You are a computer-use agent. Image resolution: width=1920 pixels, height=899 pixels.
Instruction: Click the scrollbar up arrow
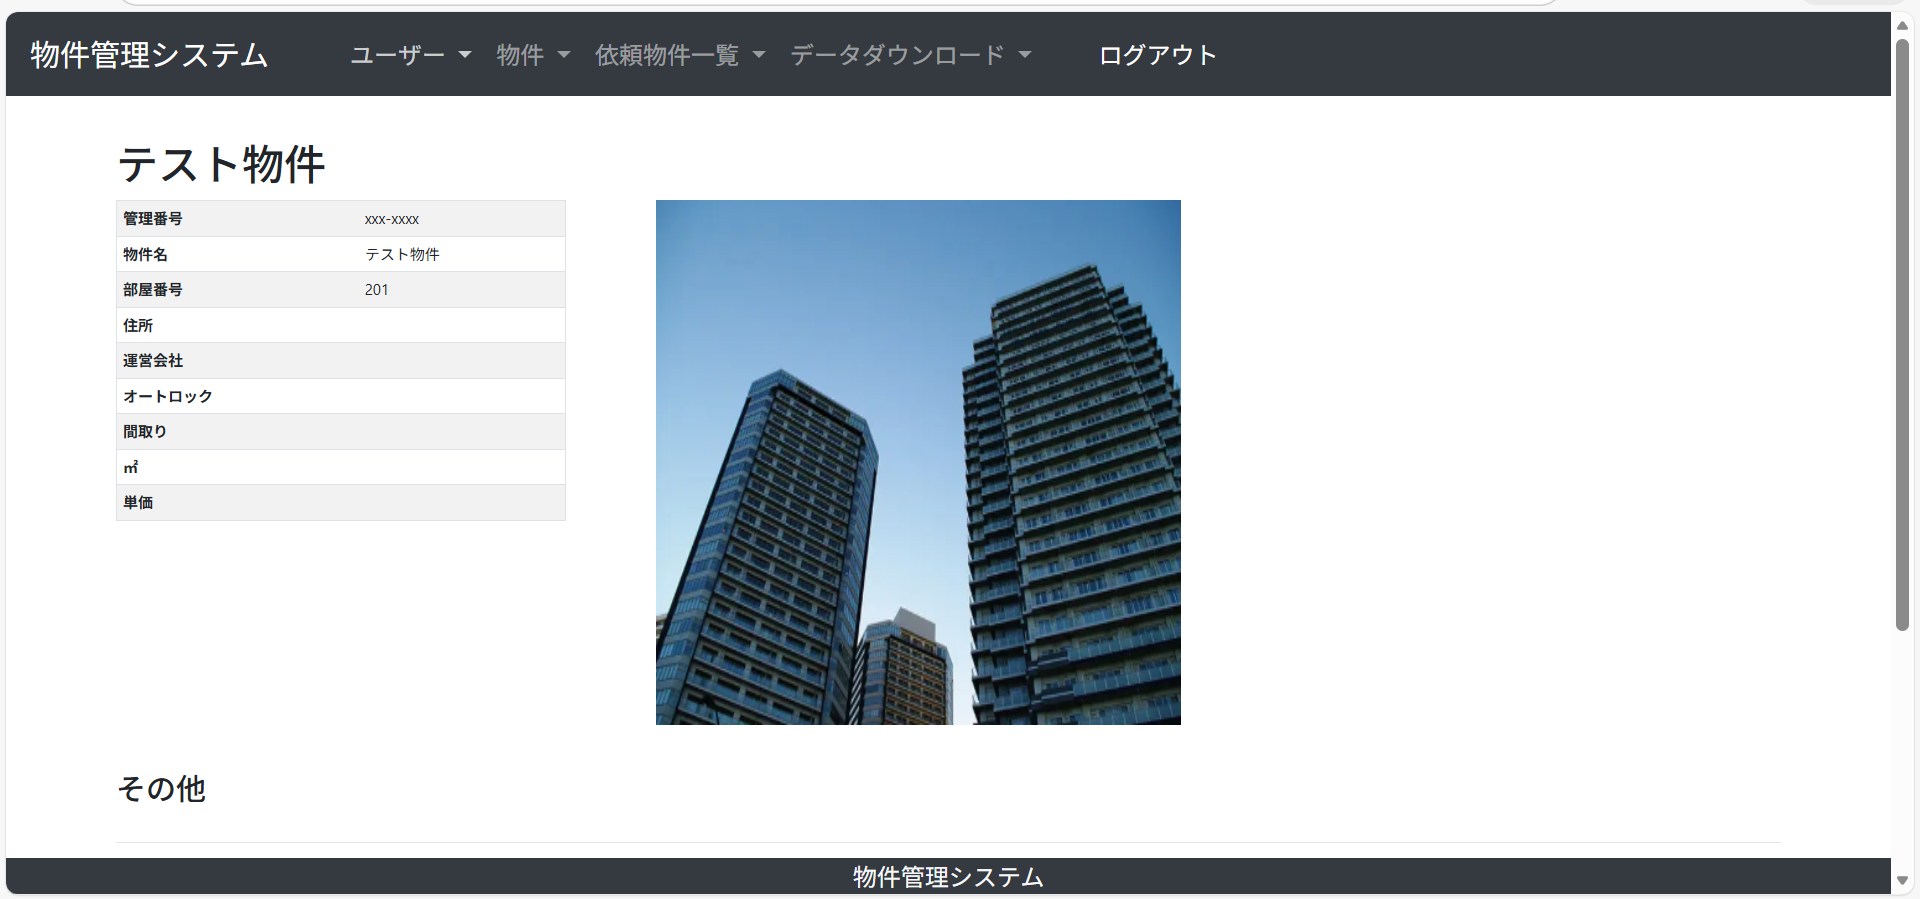pos(1902,26)
